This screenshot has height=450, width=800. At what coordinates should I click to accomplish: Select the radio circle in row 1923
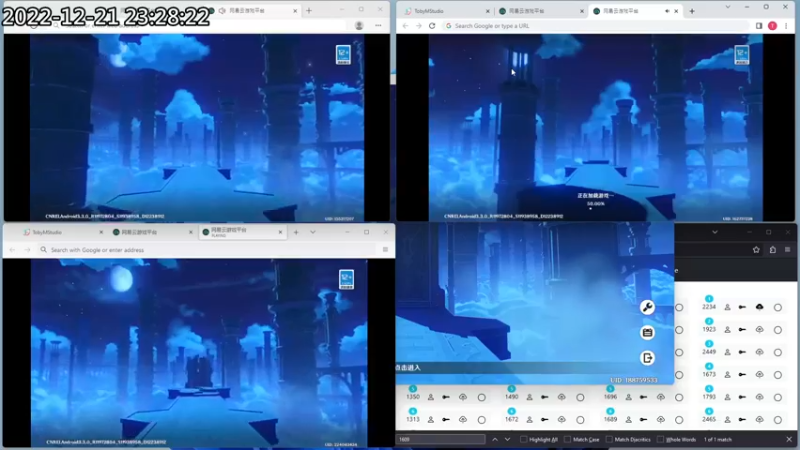coord(778,330)
